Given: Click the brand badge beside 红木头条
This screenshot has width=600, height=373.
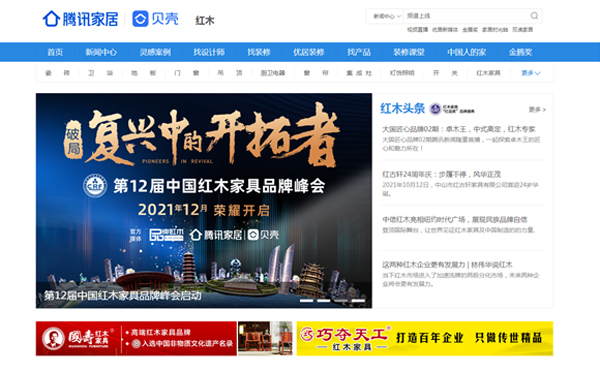Looking at the screenshot, I should (452, 109).
